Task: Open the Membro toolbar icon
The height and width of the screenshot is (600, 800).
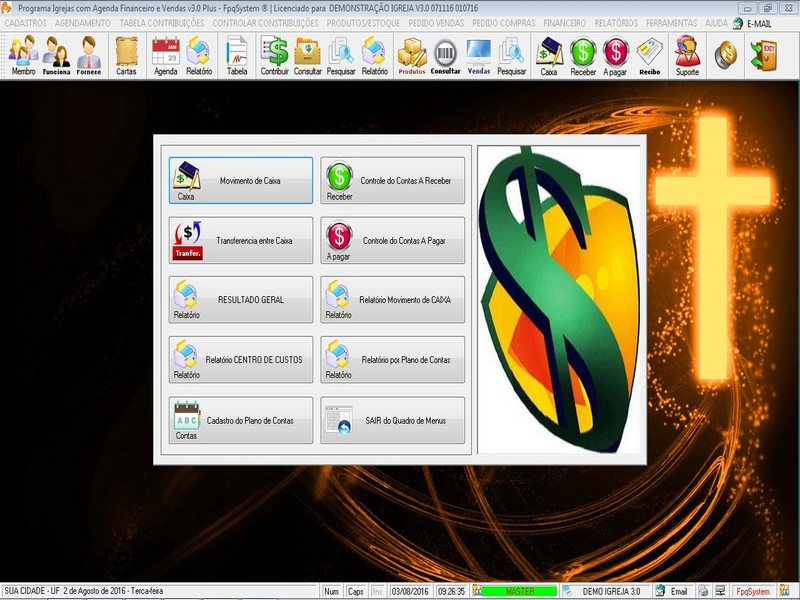Action: pos(23,56)
